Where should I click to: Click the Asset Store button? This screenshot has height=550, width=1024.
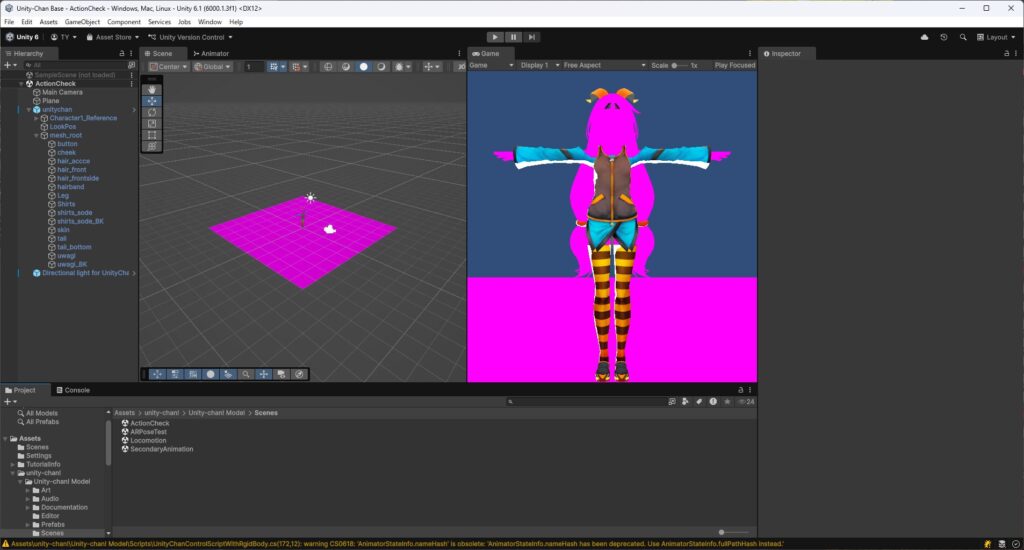pyautogui.click(x=112, y=37)
